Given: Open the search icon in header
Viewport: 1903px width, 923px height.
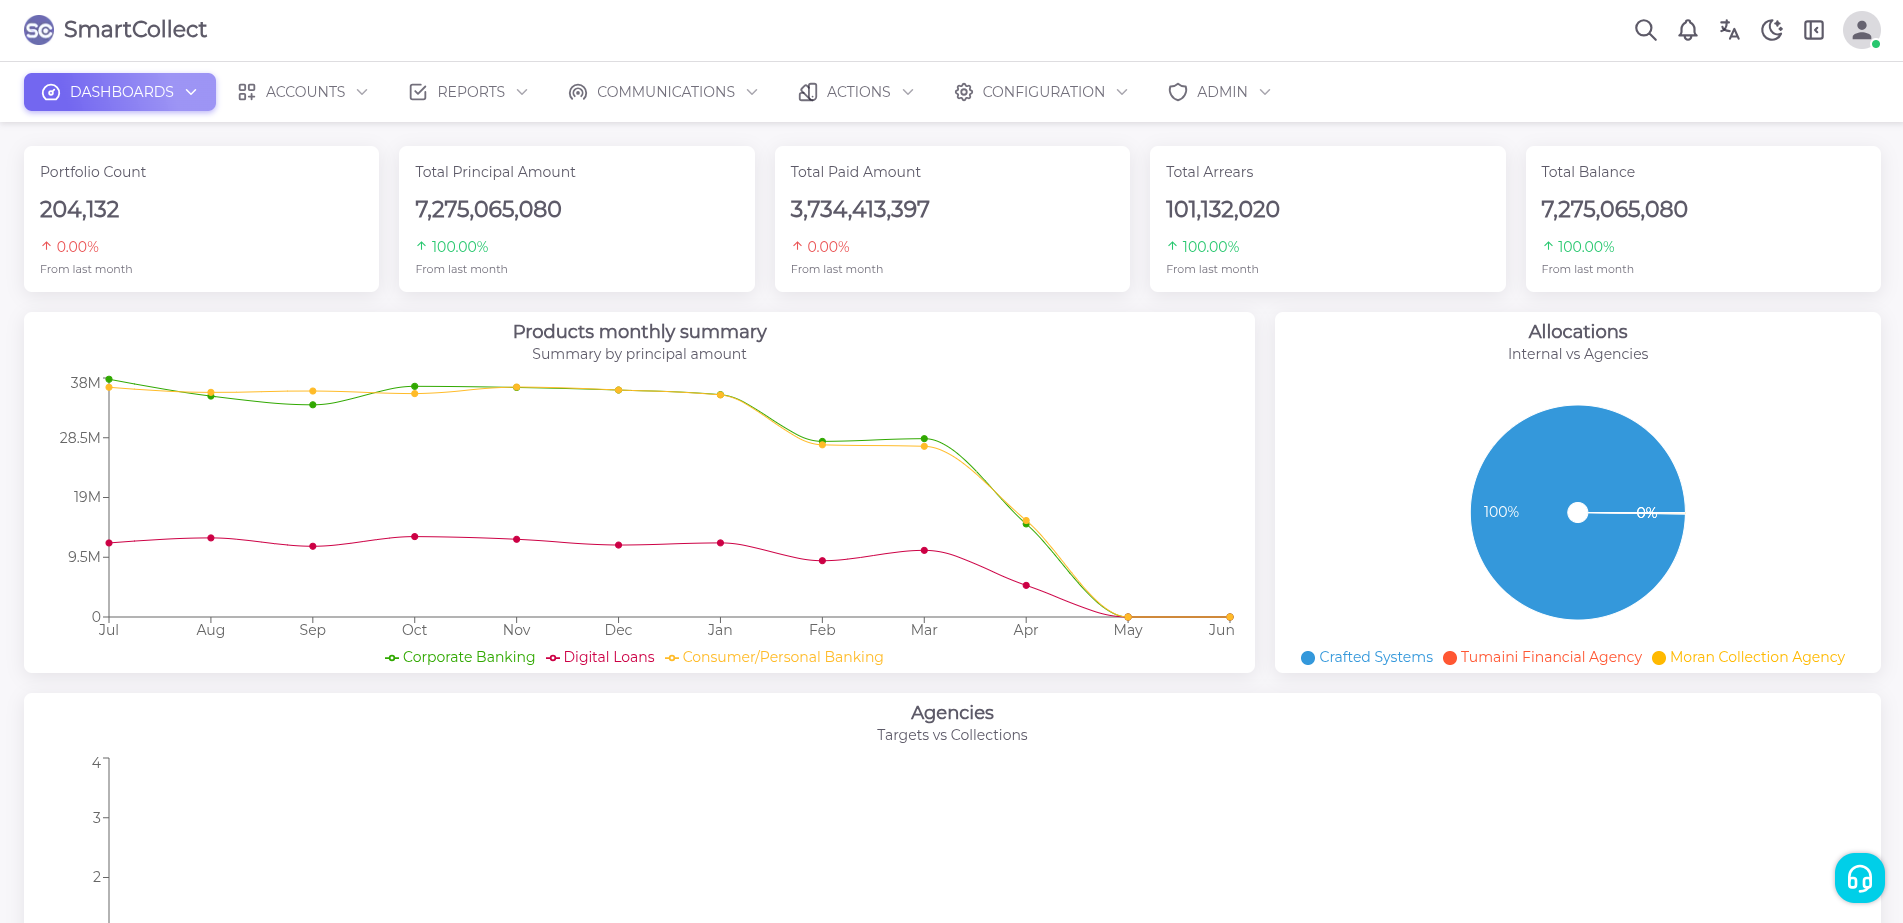Looking at the screenshot, I should [x=1645, y=30].
